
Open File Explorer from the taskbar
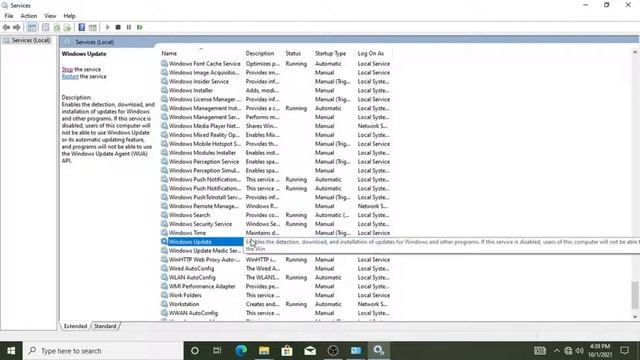[x=264, y=351]
